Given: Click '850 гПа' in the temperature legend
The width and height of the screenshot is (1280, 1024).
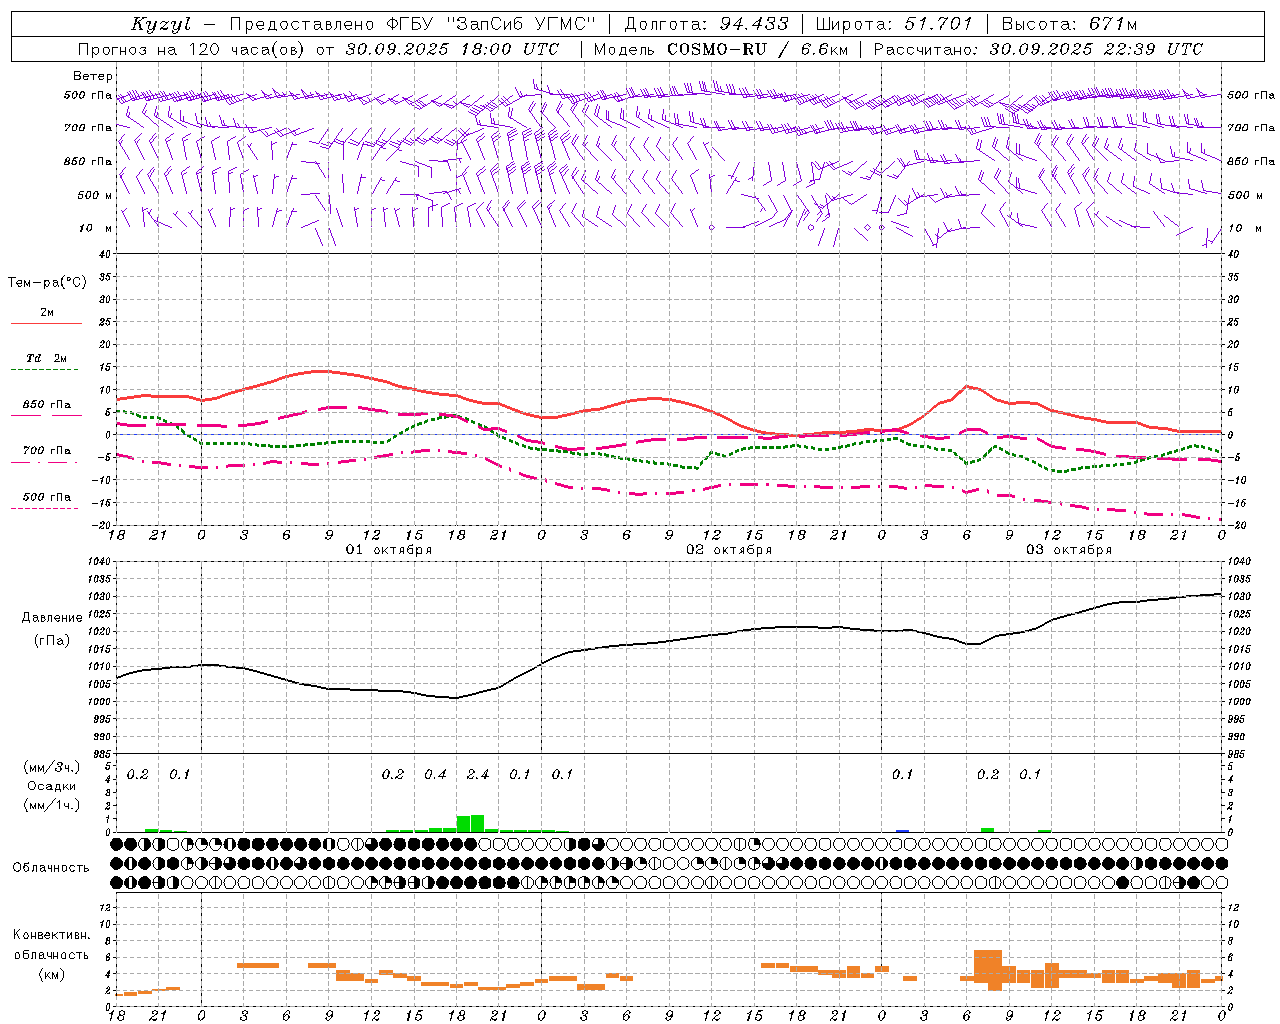Looking at the screenshot, I should pyautogui.click(x=47, y=405).
